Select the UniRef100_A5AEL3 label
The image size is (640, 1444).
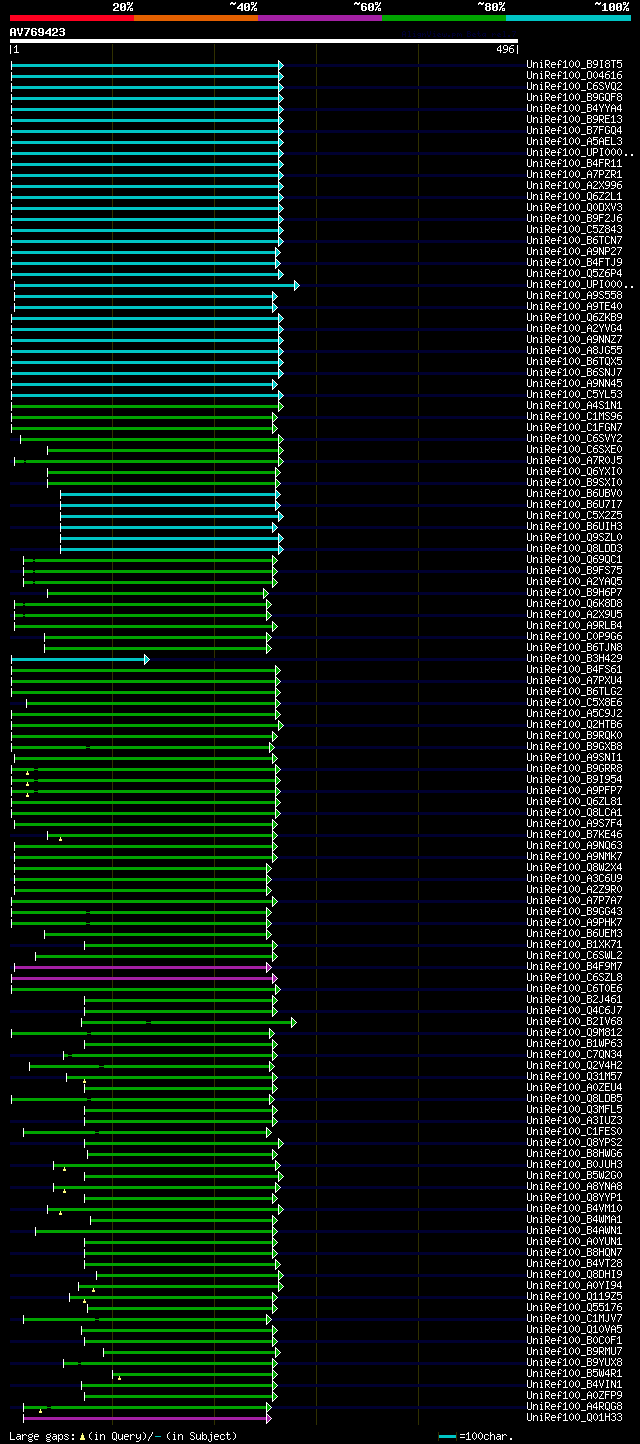click(x=574, y=141)
